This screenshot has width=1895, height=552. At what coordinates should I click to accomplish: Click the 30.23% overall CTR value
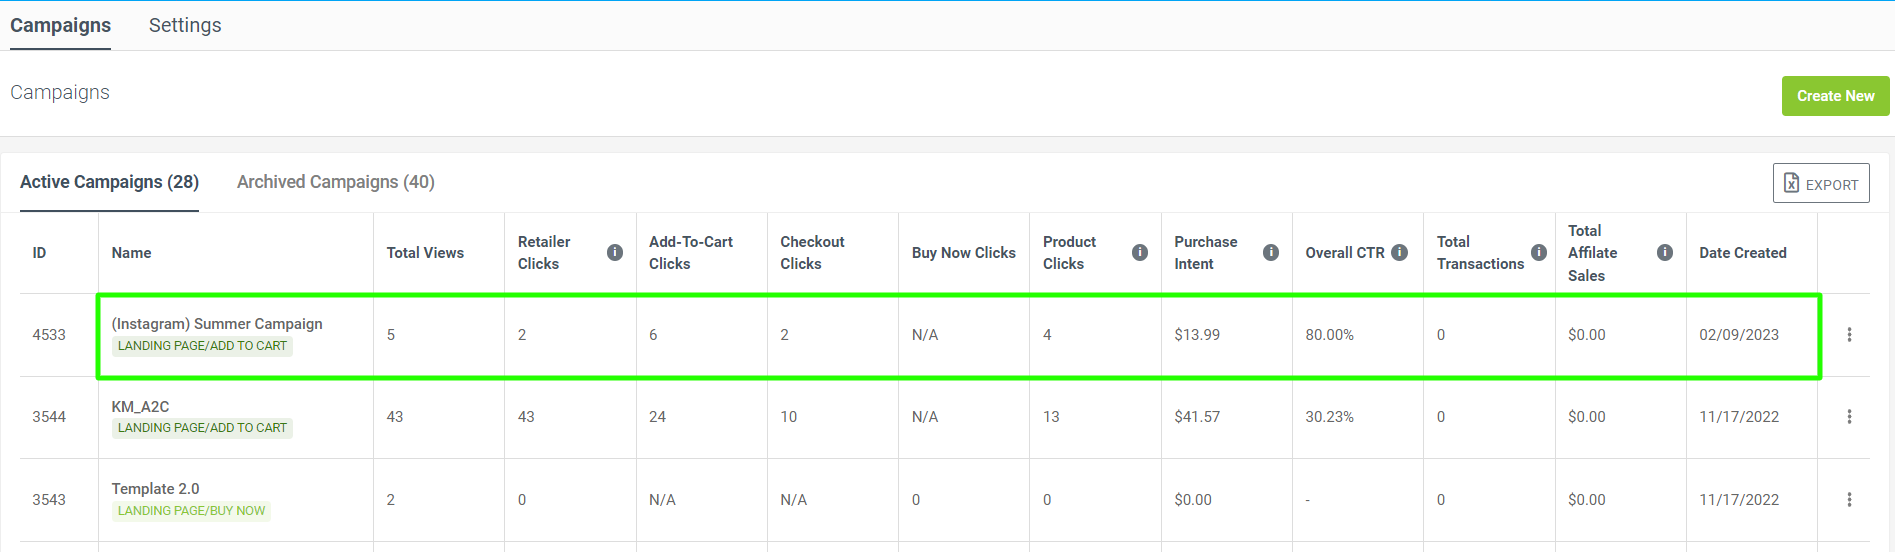tap(1329, 417)
